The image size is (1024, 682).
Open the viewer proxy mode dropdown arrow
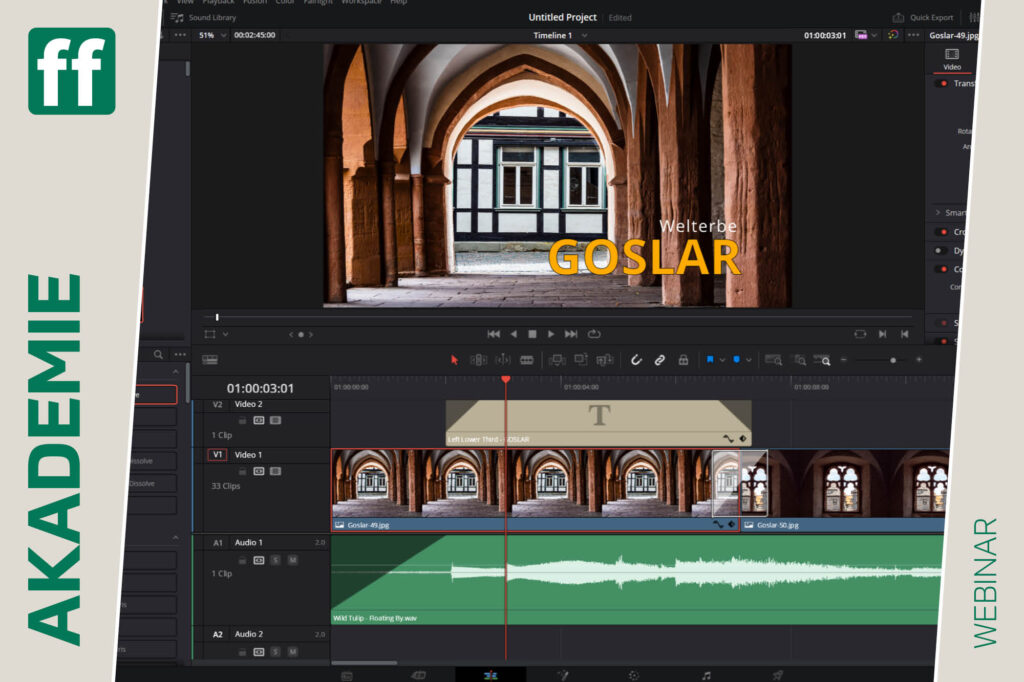(x=874, y=35)
